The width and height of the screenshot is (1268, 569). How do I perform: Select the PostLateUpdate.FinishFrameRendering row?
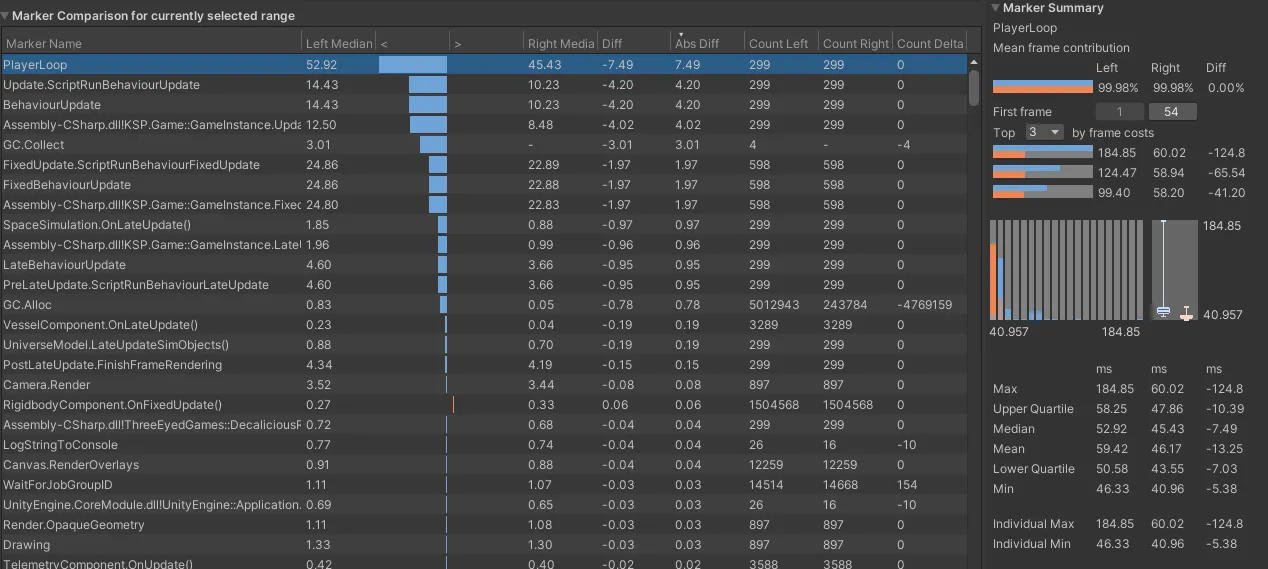484,364
